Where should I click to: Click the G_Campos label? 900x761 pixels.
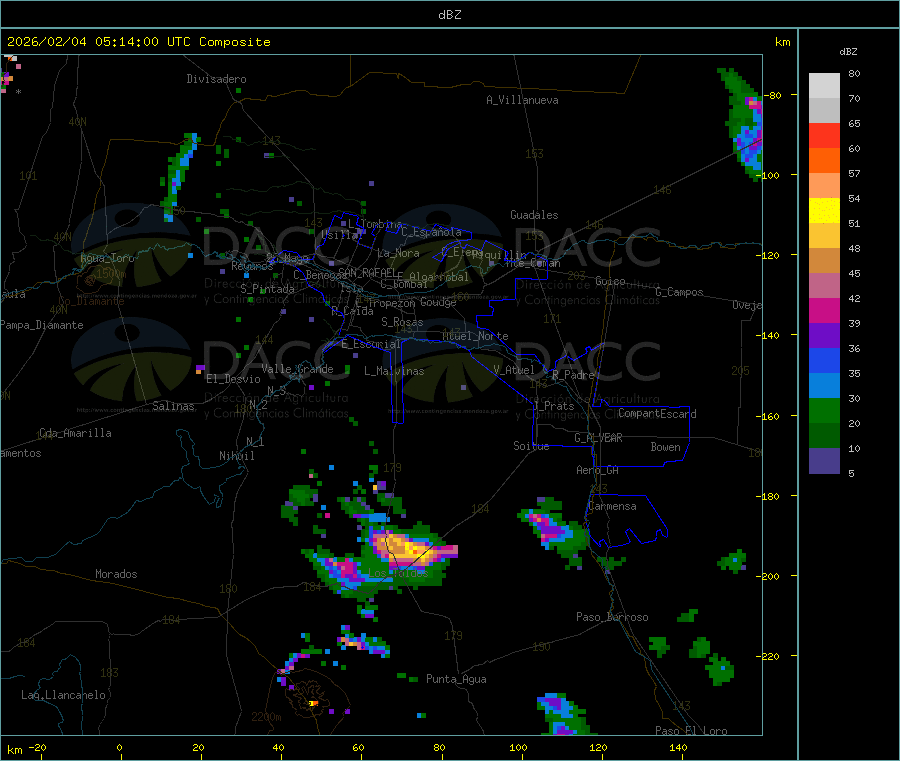point(680,292)
